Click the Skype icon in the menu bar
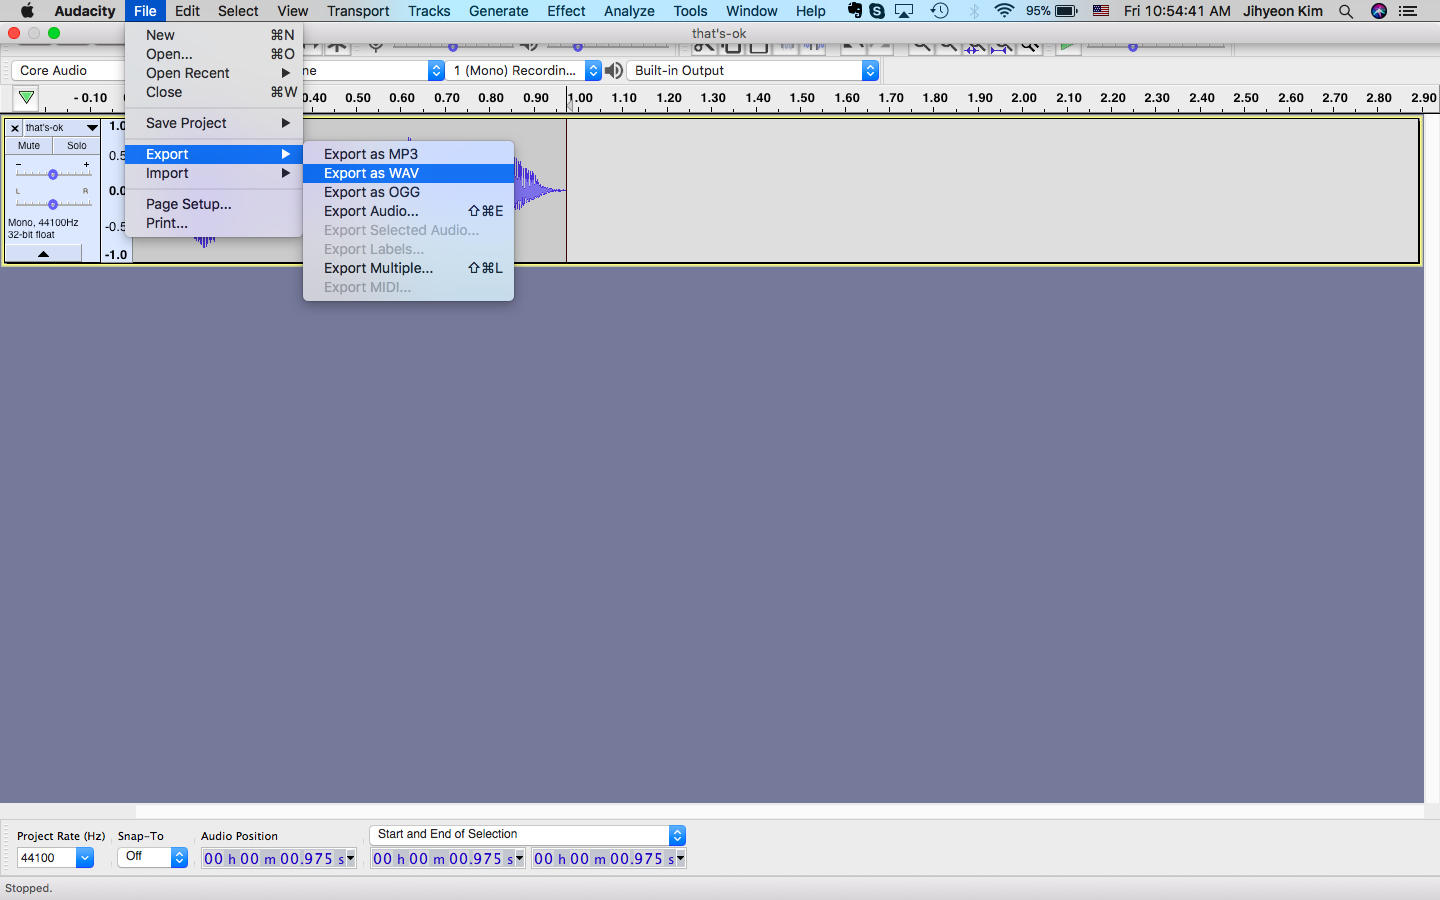 [877, 11]
